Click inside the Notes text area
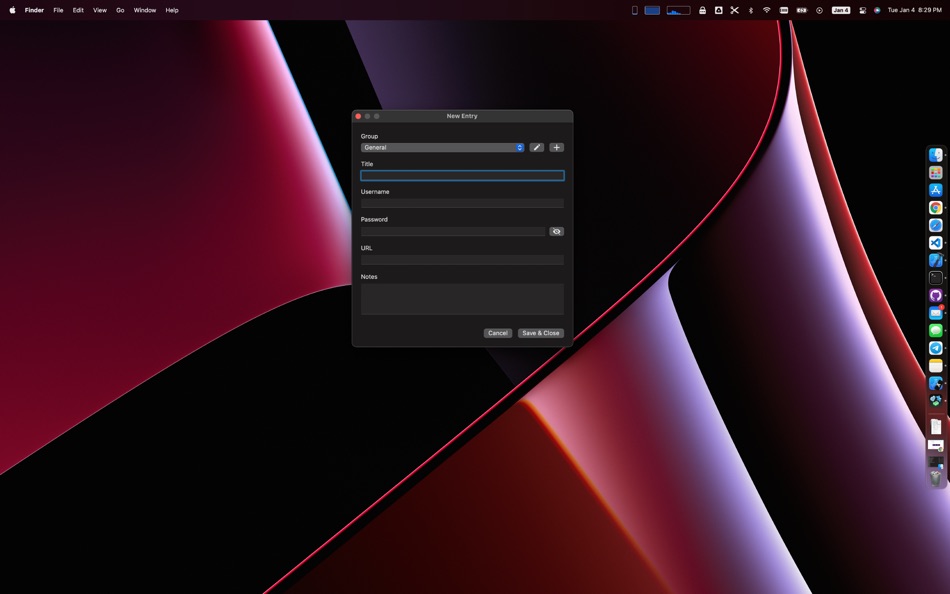The height and width of the screenshot is (594, 950). [462, 299]
